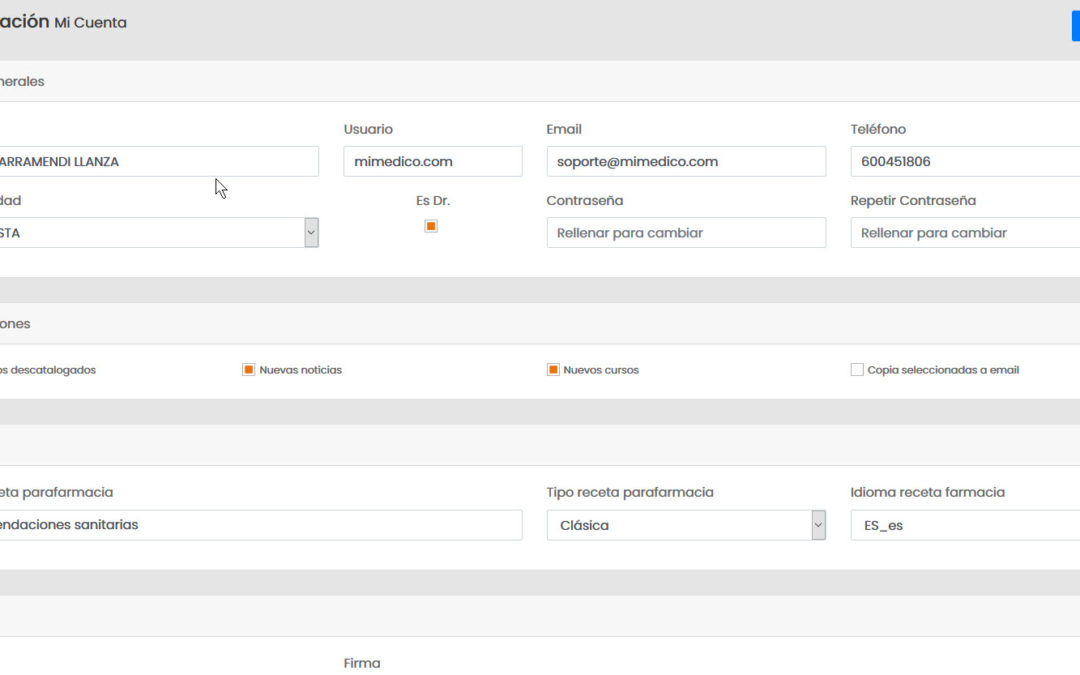The height and width of the screenshot is (675, 1080).
Task: Click the Contraseña password field
Action: click(x=686, y=233)
